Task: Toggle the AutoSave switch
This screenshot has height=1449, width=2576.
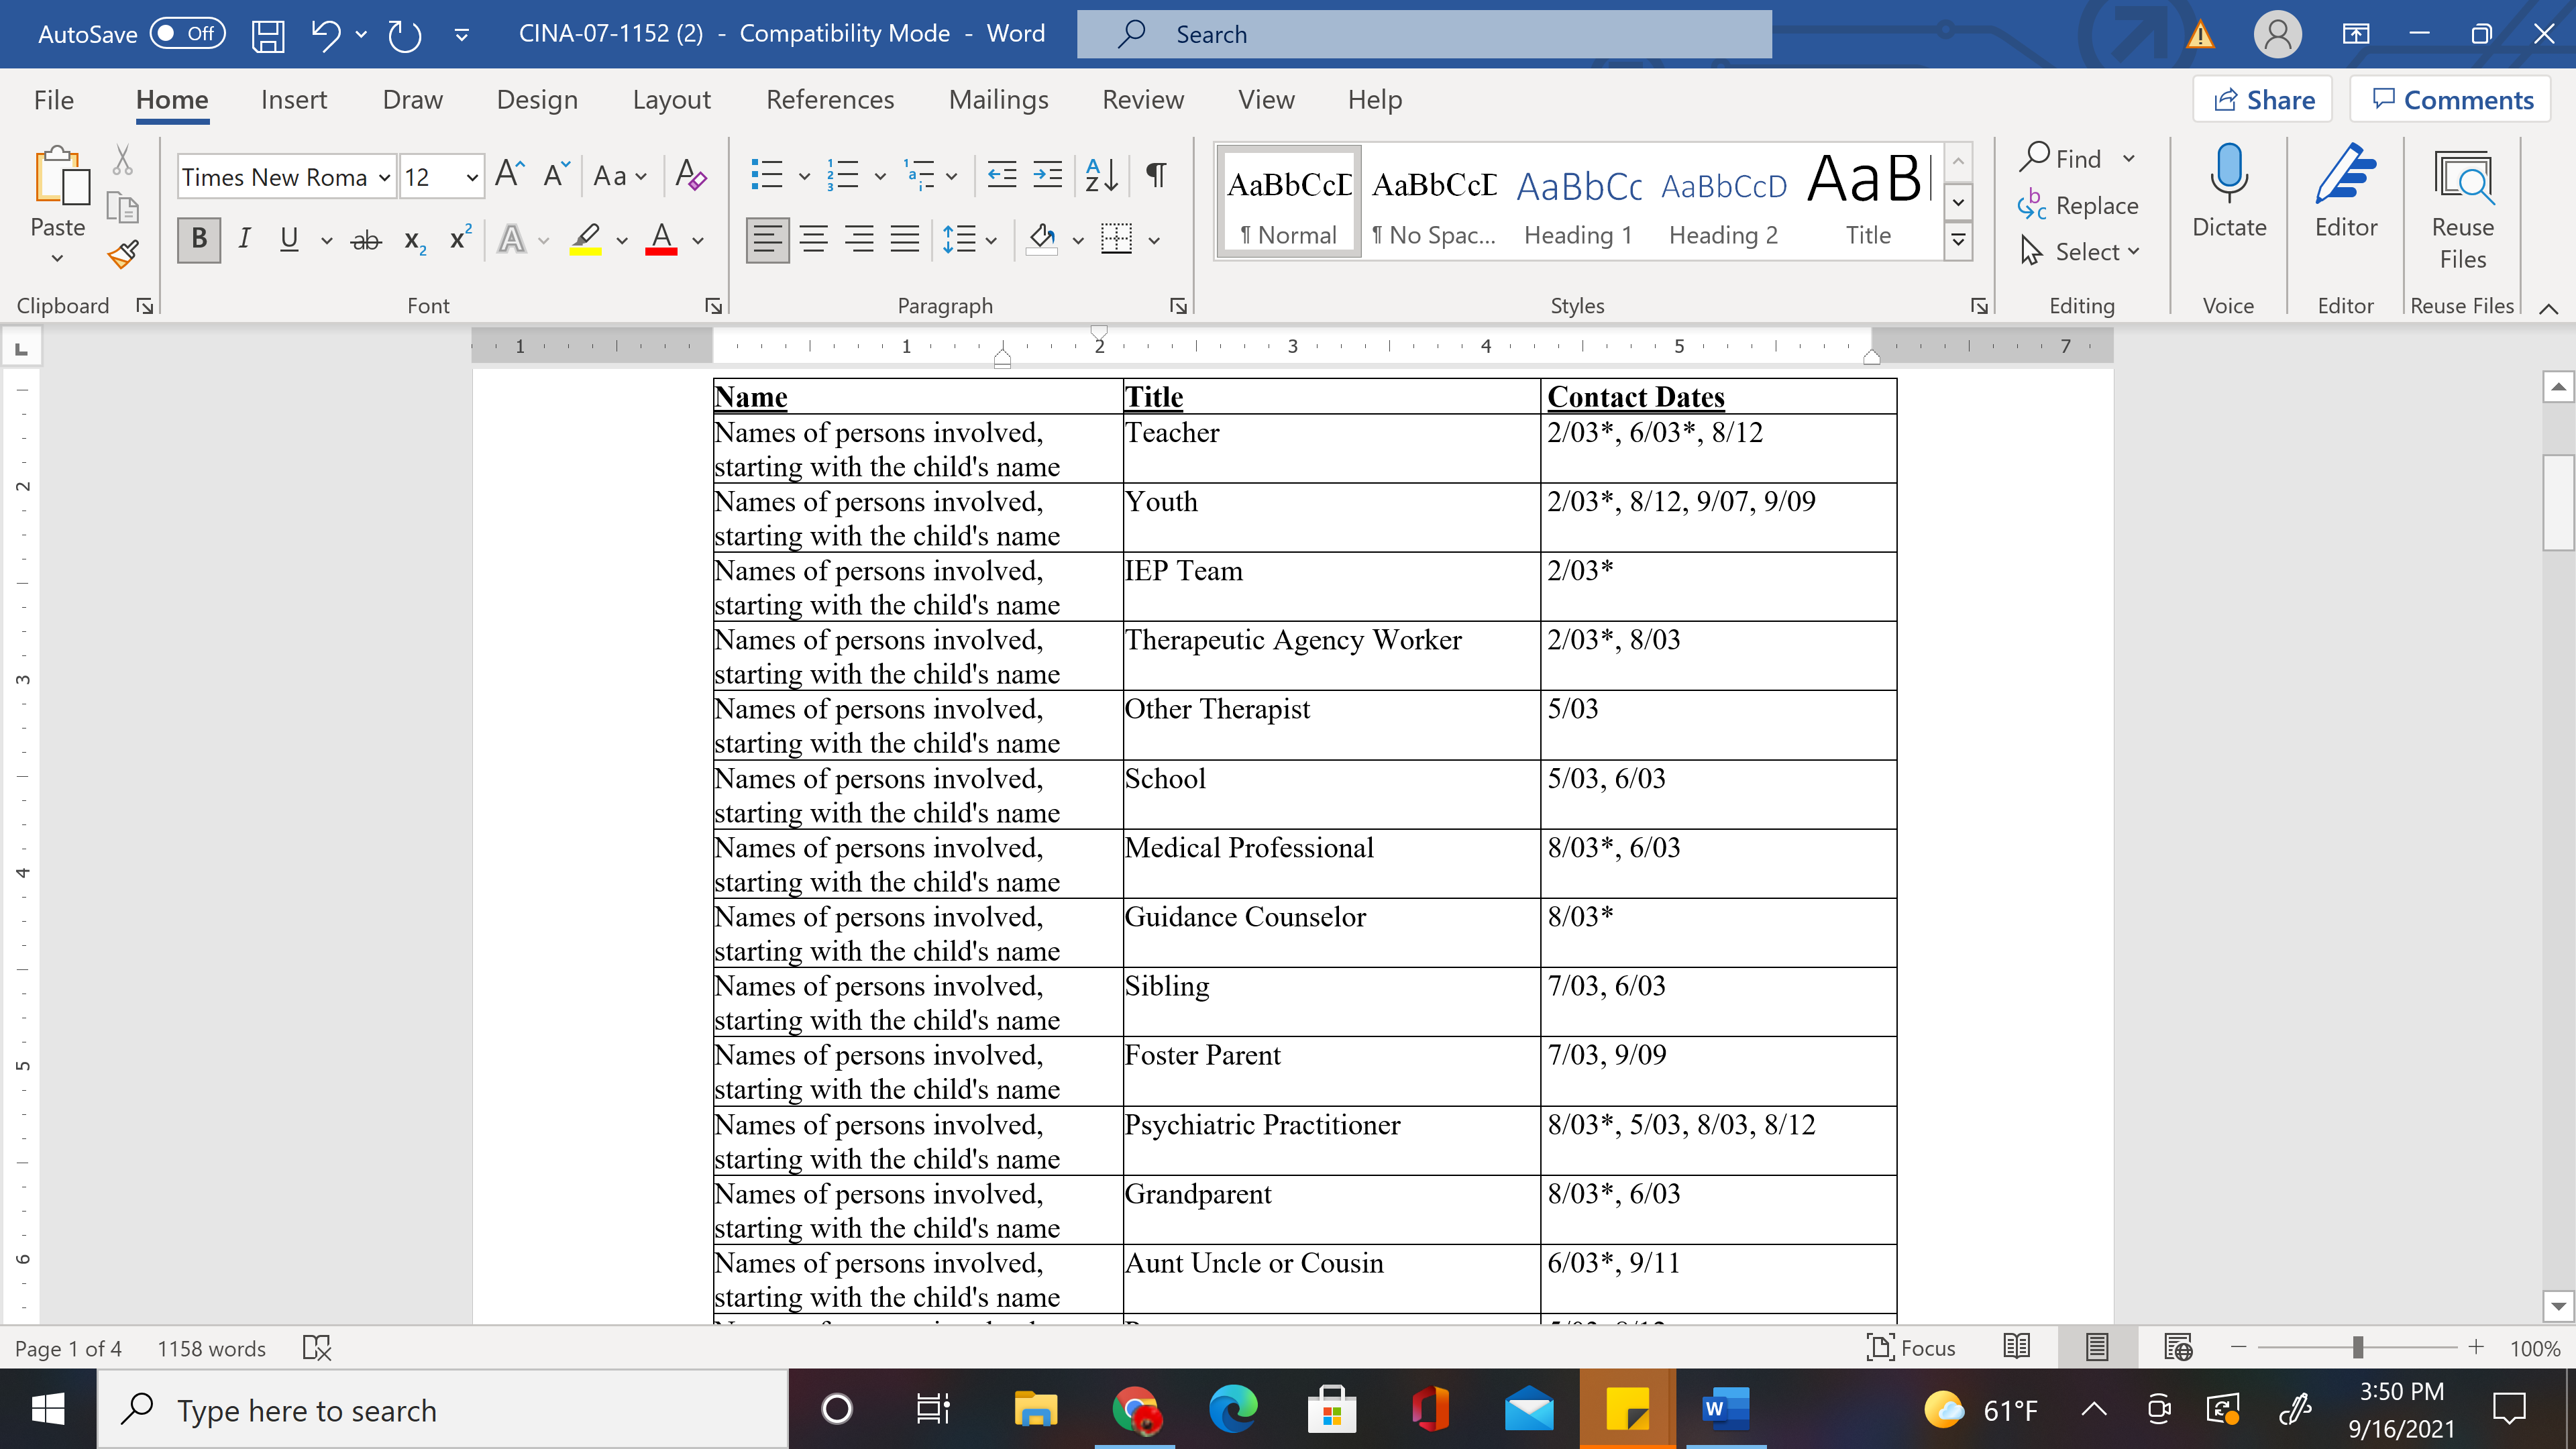Action: pos(188,34)
